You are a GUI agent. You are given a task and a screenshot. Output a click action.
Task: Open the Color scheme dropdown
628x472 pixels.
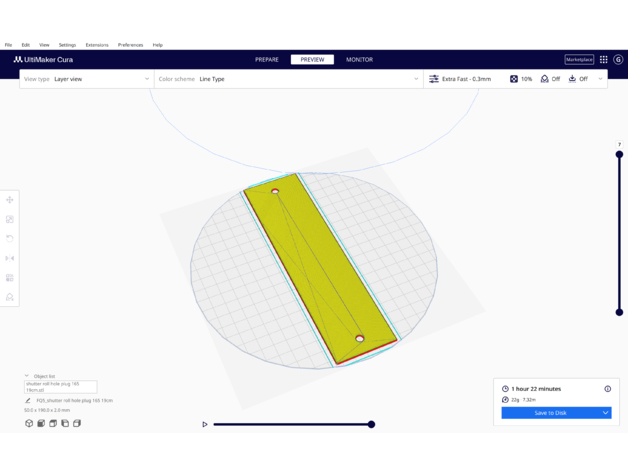click(289, 79)
